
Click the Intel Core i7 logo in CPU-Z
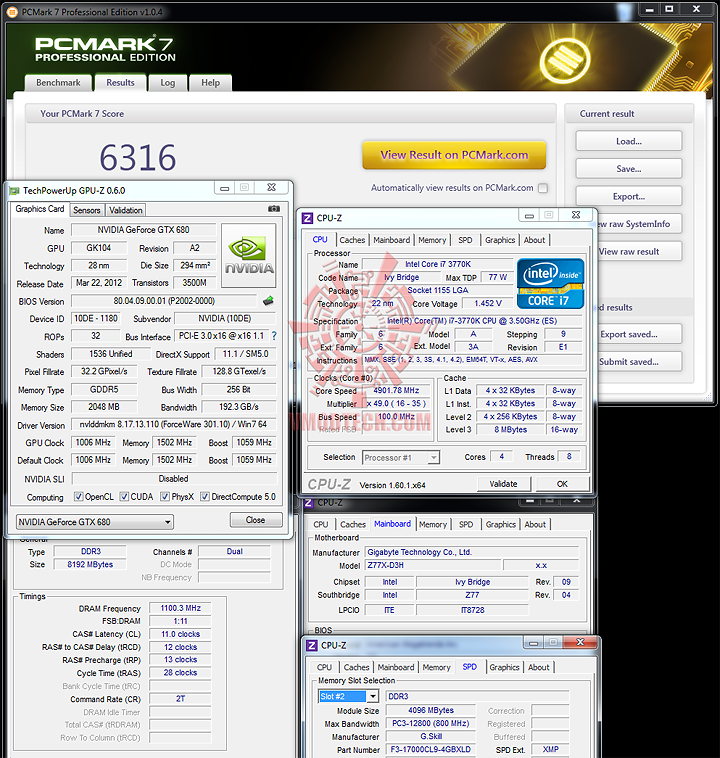pos(550,284)
